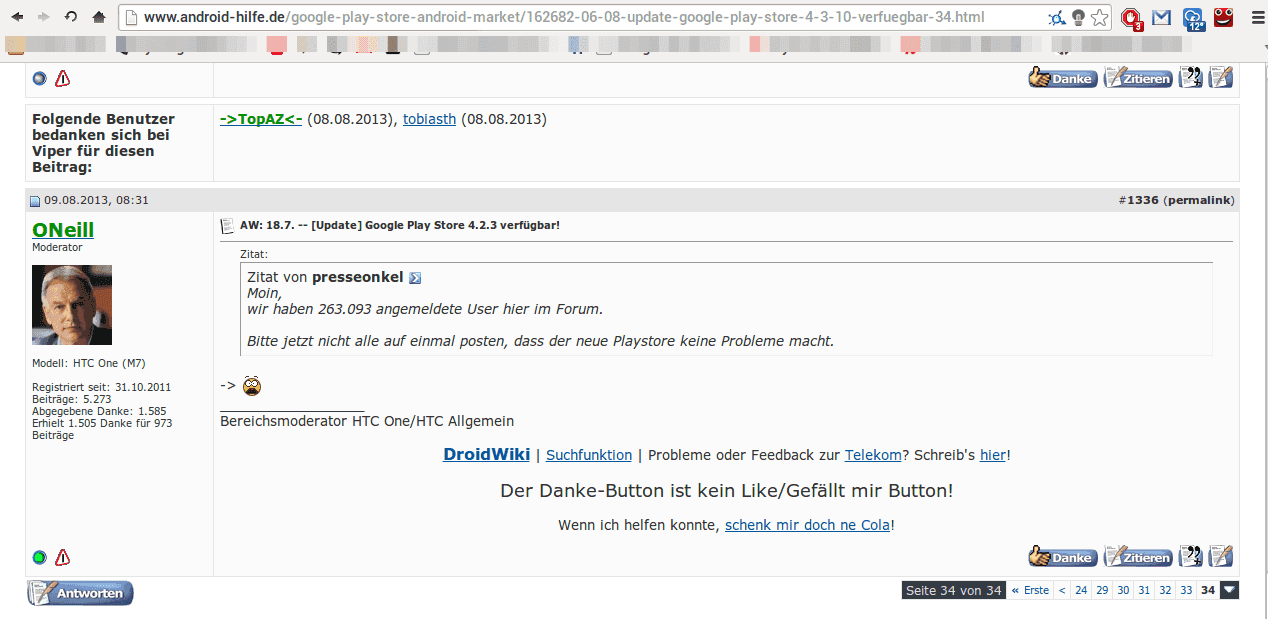Click the quick reply icon on ONeill's post
Image resolution: width=1268 pixels, height=619 pixels.
tap(1221, 557)
